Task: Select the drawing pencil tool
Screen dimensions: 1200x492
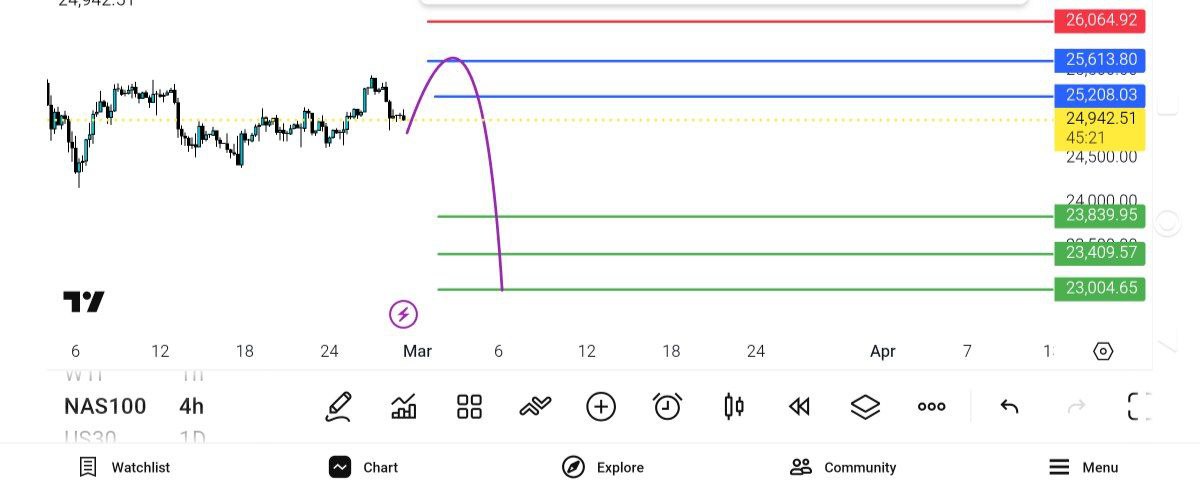Action: click(x=339, y=407)
